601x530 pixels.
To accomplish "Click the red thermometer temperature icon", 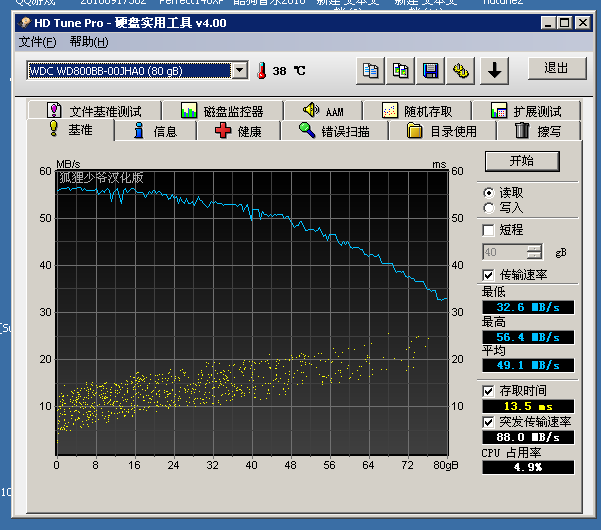I will coord(262,71).
